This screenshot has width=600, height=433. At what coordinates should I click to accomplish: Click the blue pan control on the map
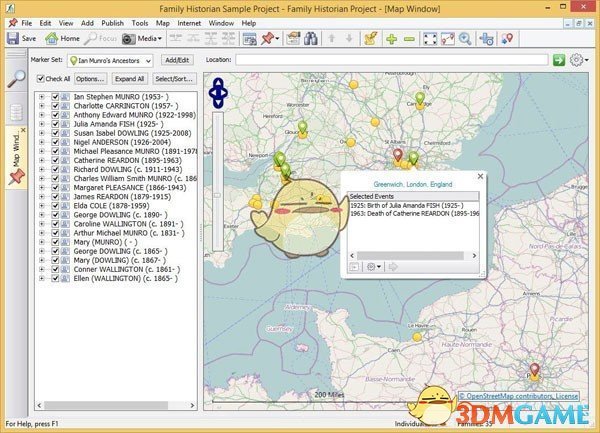(x=217, y=94)
